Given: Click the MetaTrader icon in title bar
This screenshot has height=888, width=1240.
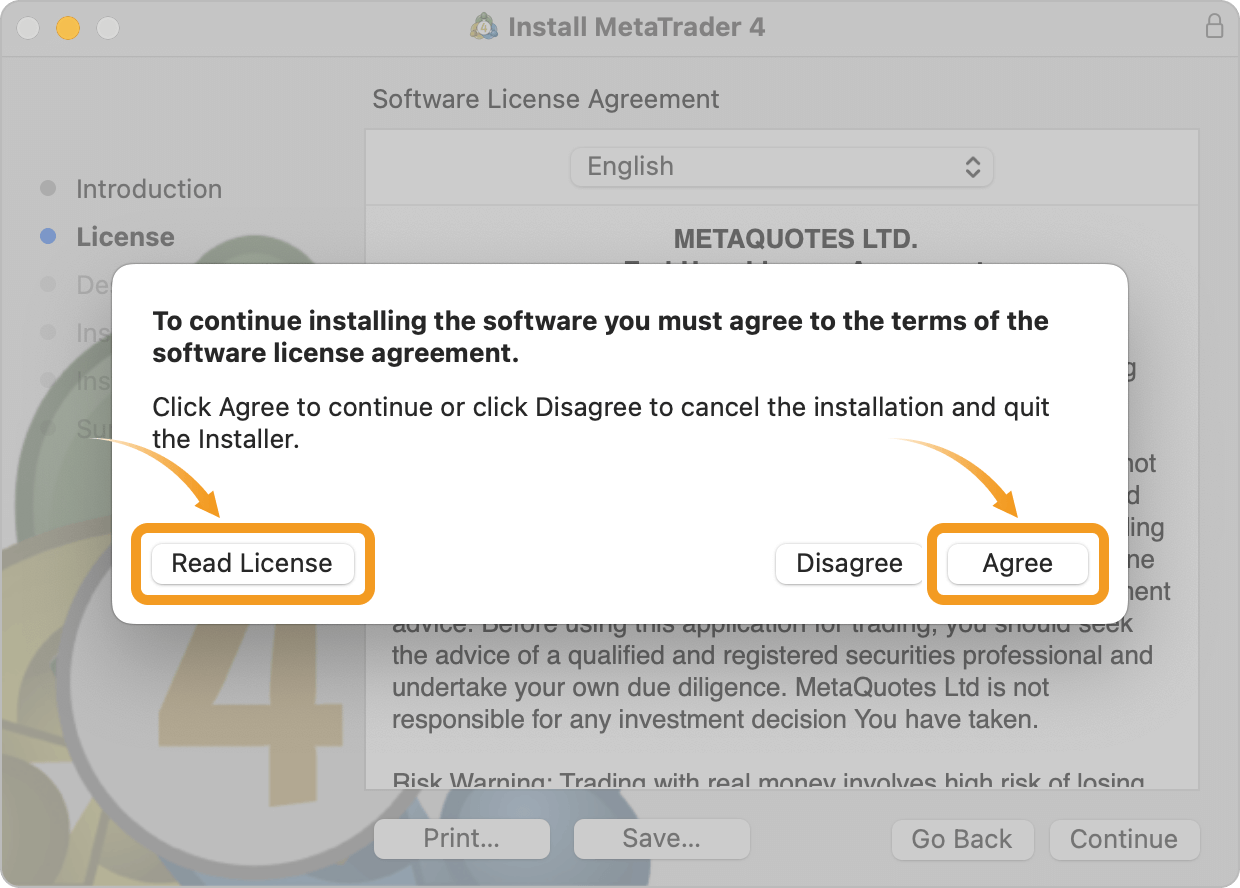Looking at the screenshot, I should [484, 27].
